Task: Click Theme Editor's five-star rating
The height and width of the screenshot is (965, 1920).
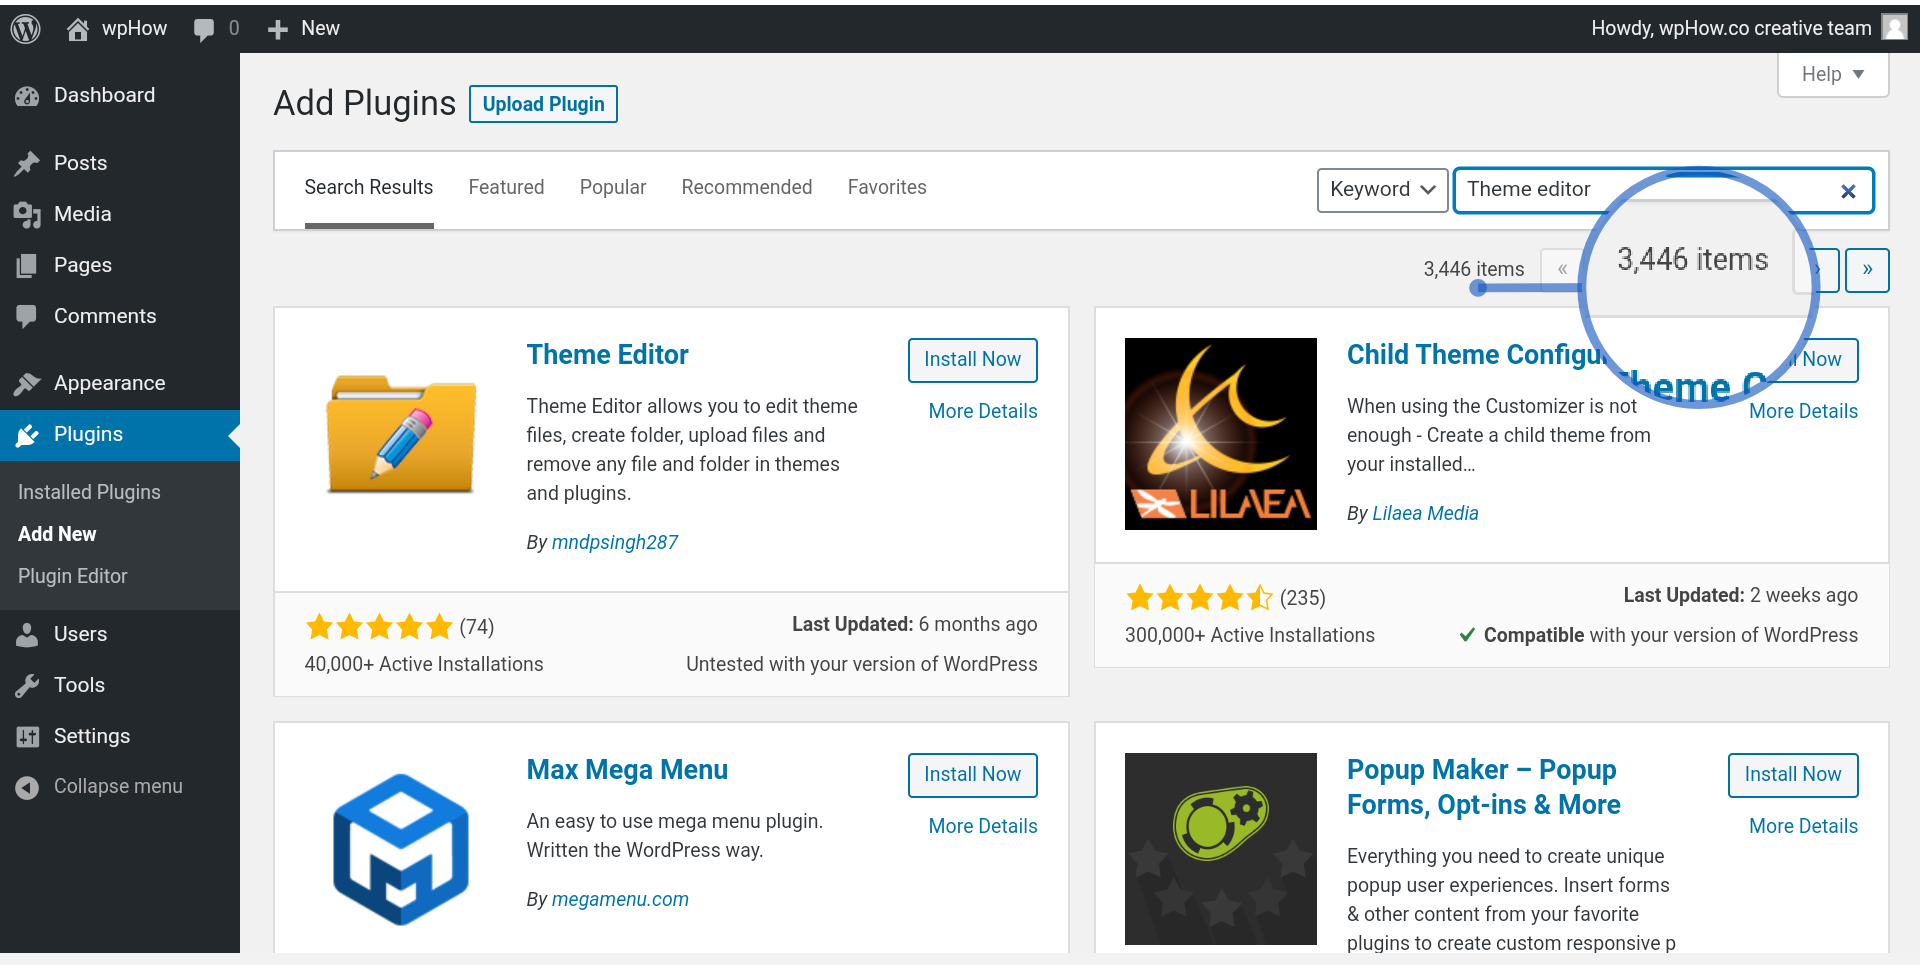Action: [x=379, y=627]
